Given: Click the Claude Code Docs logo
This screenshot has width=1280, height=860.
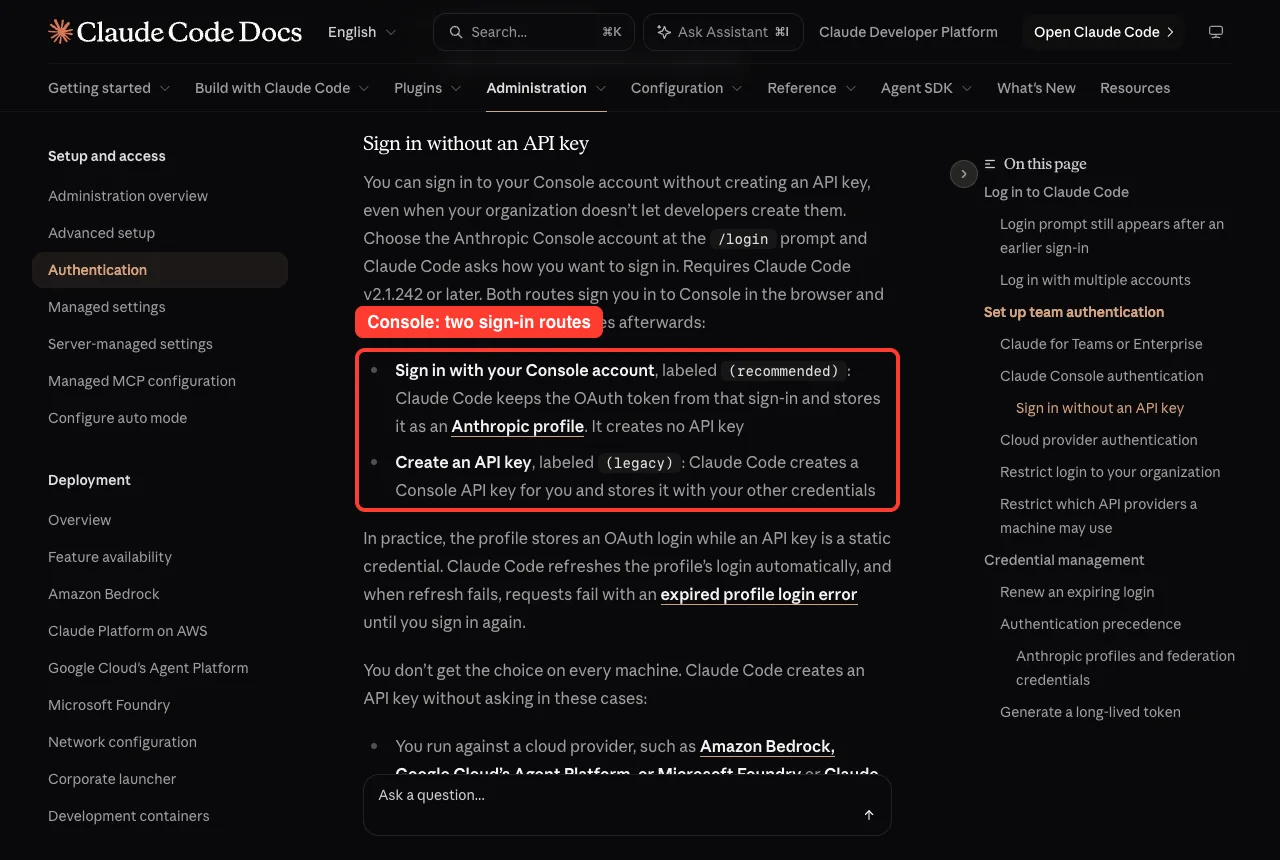Looking at the screenshot, I should (x=175, y=32).
